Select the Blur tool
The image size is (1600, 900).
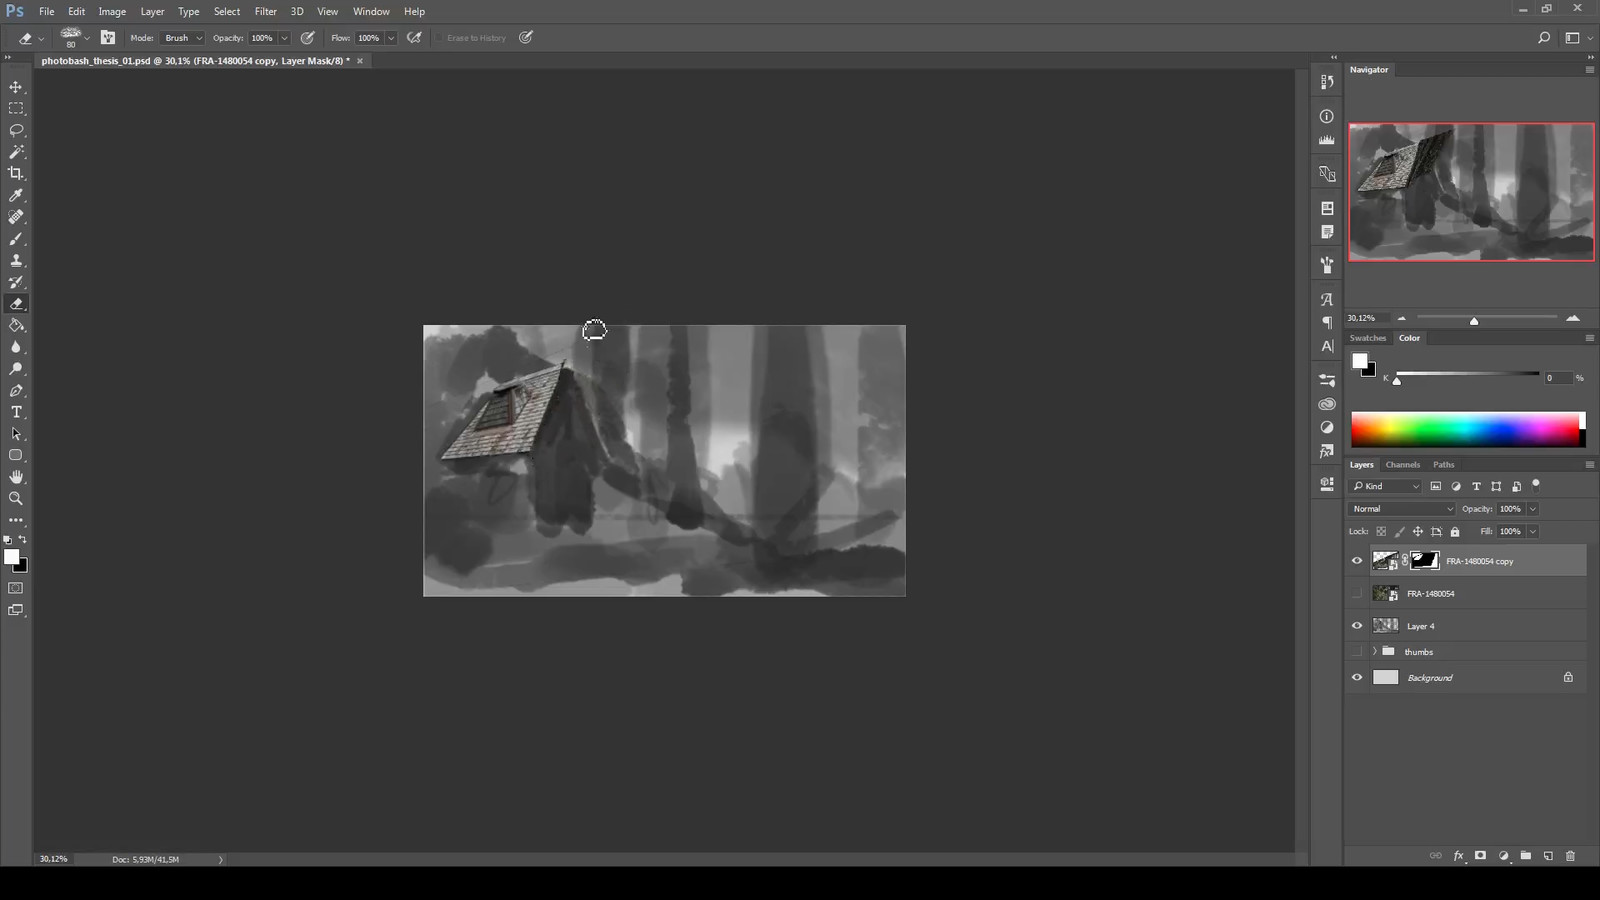coord(16,347)
